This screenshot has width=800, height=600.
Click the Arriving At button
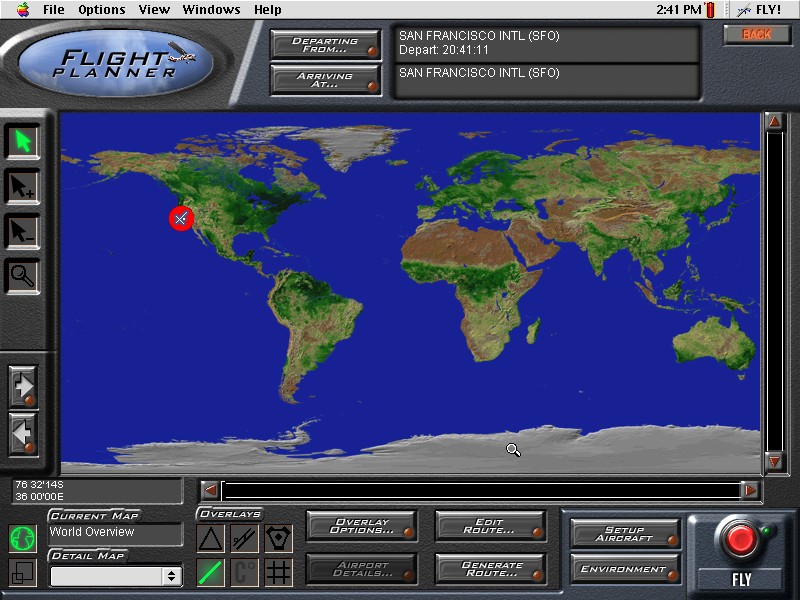tap(326, 80)
